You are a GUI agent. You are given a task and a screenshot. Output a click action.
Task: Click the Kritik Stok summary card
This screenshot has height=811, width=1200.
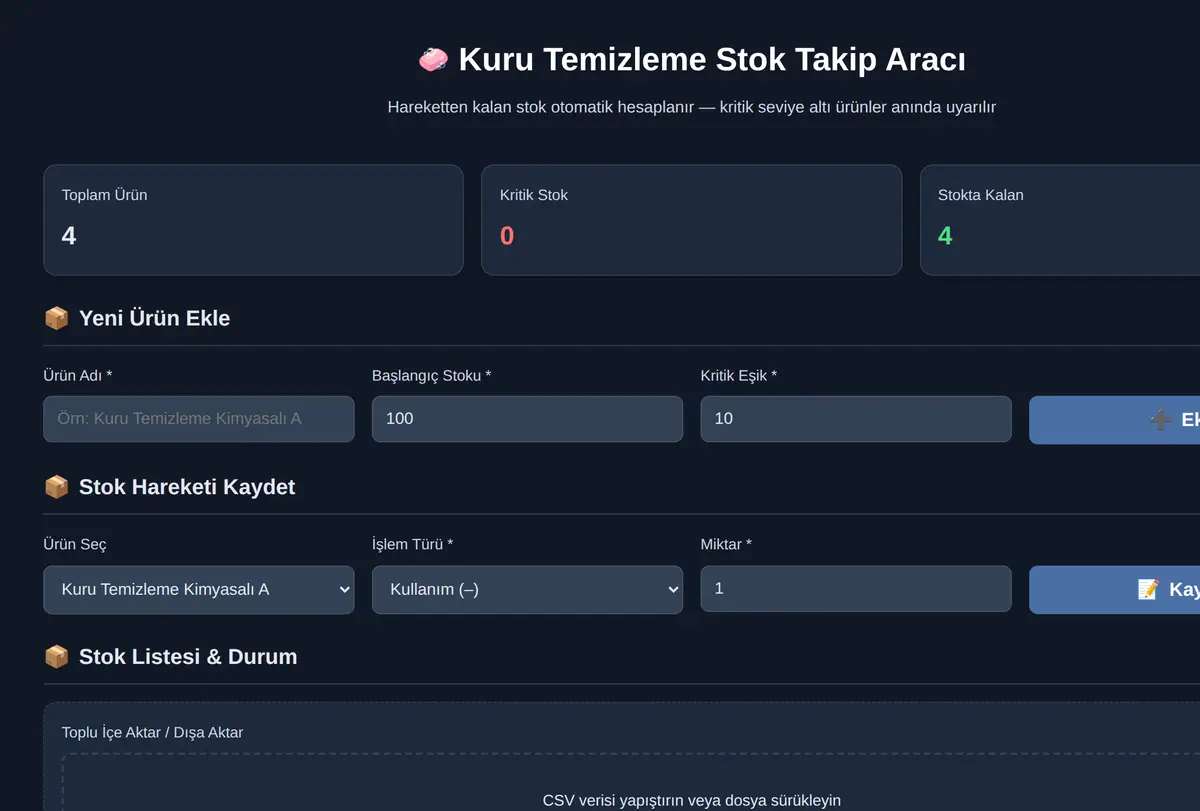692,220
